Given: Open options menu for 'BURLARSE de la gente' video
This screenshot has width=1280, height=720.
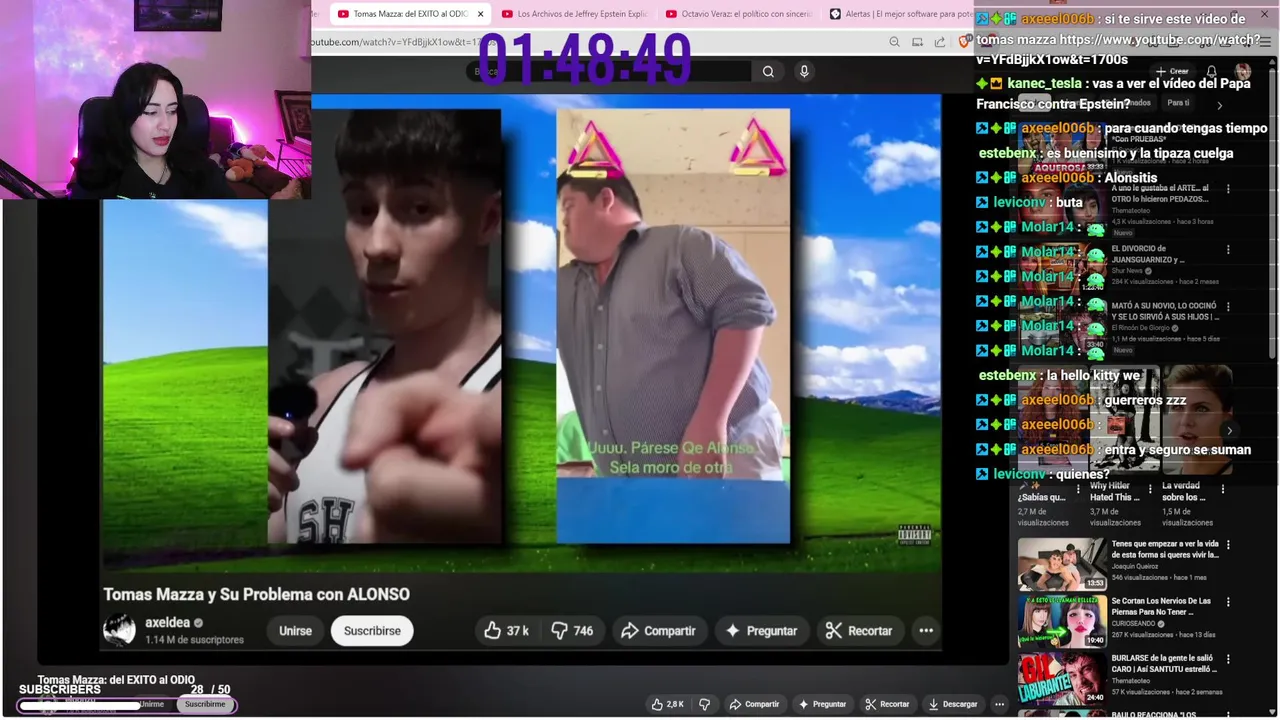Looking at the screenshot, I should point(1228,659).
